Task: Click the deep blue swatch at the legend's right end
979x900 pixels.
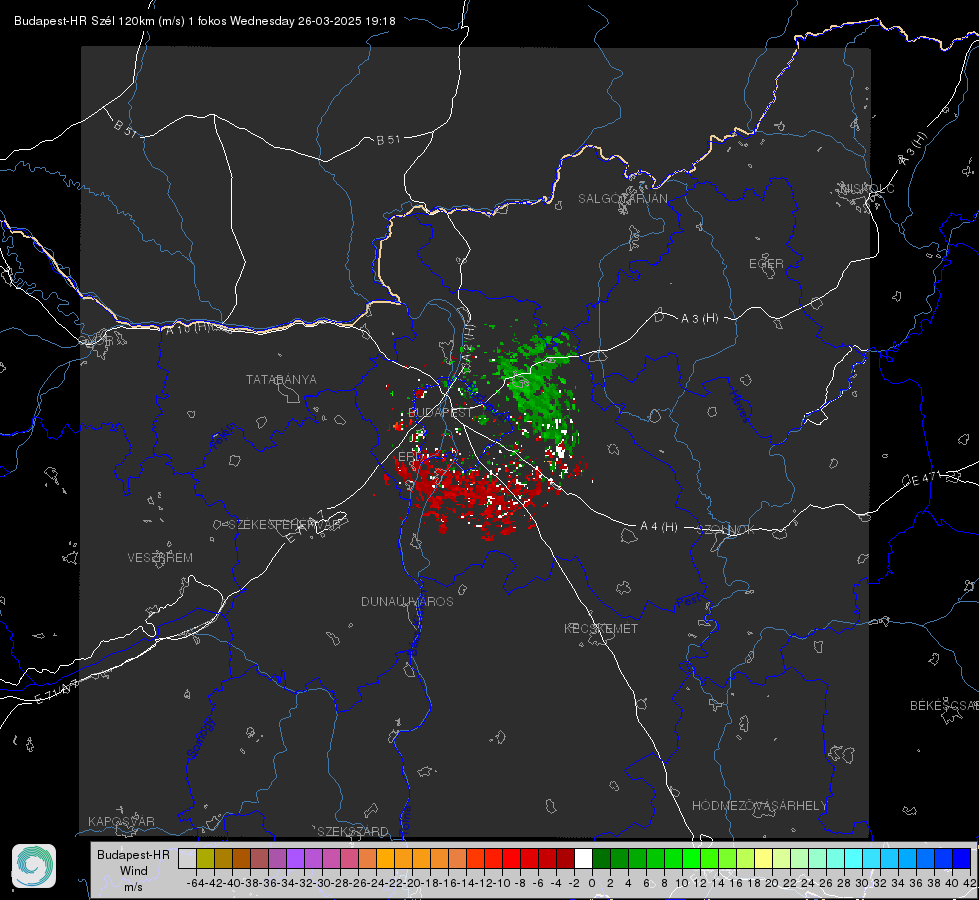Action: click(962, 859)
